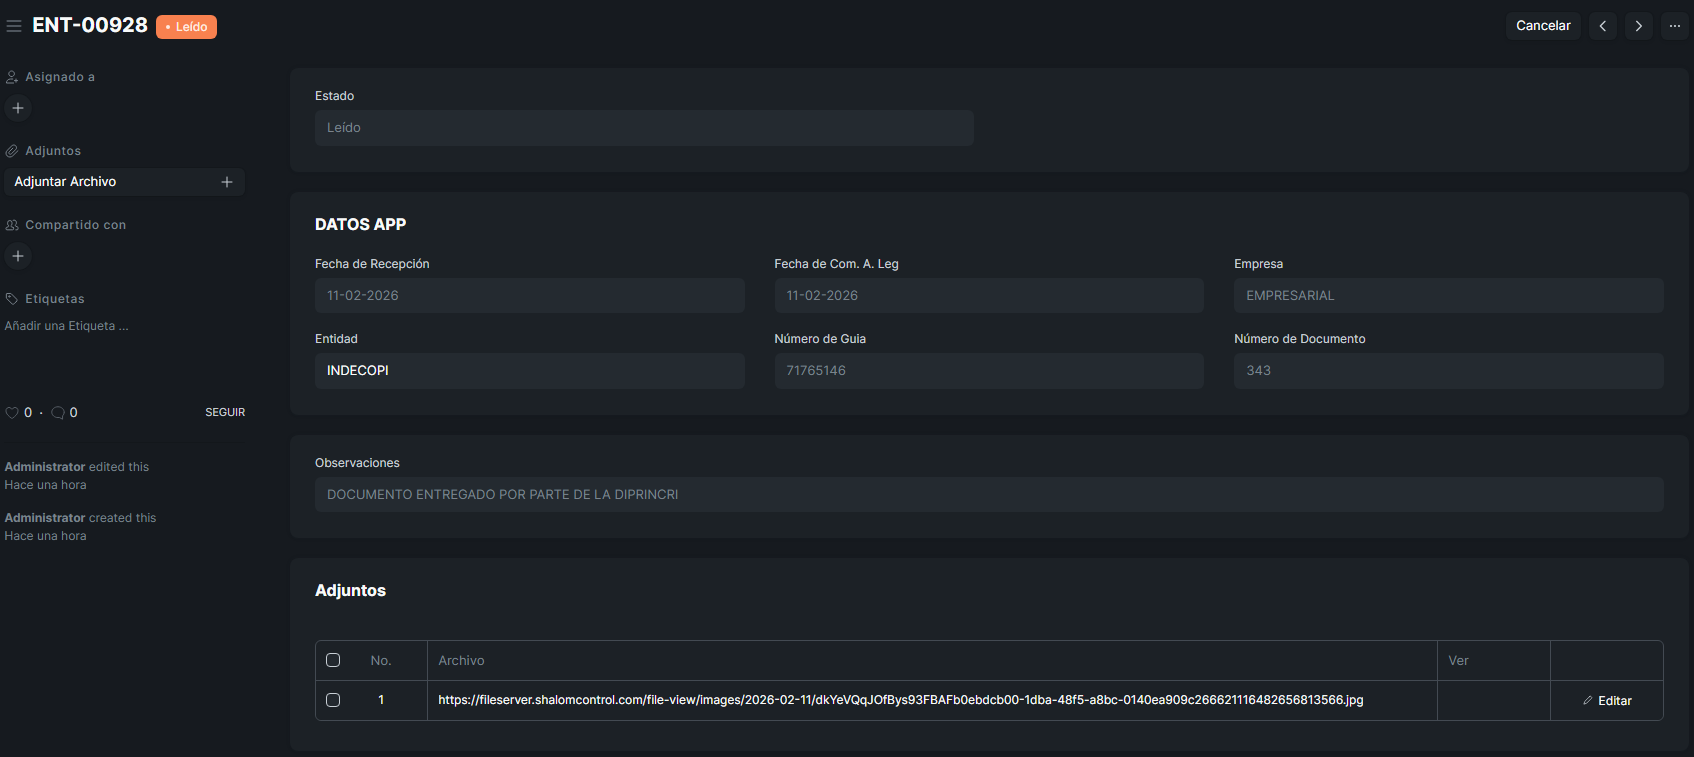
Task: Select all rows checkbox in Adjuntos table
Action: point(333,660)
